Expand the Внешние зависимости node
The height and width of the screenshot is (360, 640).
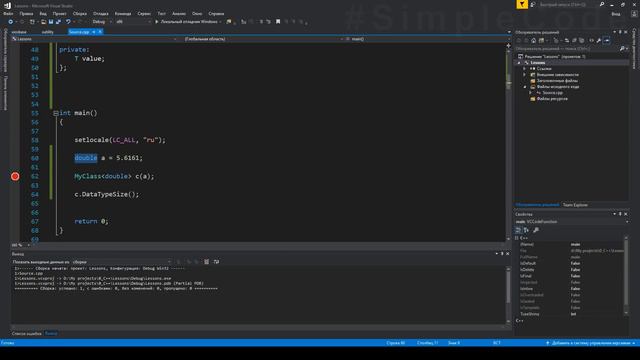(x=524, y=75)
